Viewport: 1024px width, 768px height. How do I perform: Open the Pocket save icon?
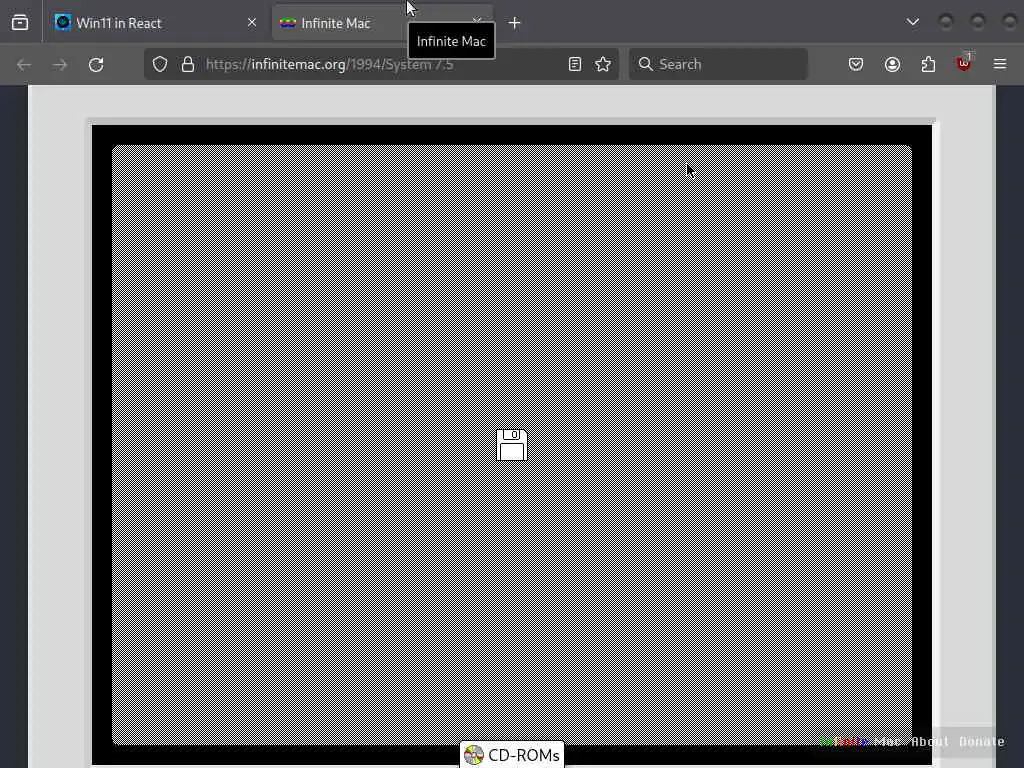(856, 64)
